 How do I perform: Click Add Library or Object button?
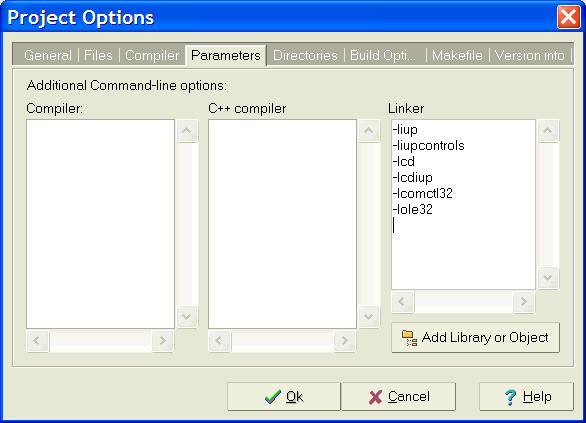(x=475, y=338)
